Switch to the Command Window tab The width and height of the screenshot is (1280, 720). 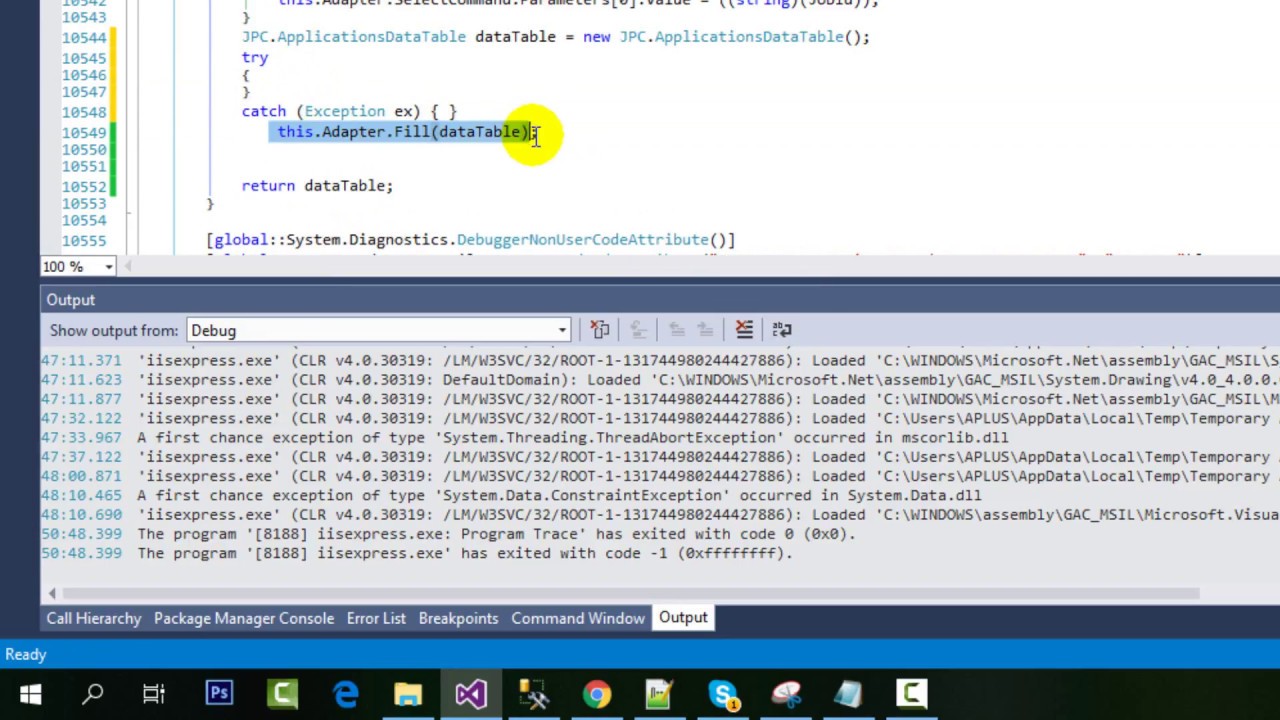pos(578,618)
